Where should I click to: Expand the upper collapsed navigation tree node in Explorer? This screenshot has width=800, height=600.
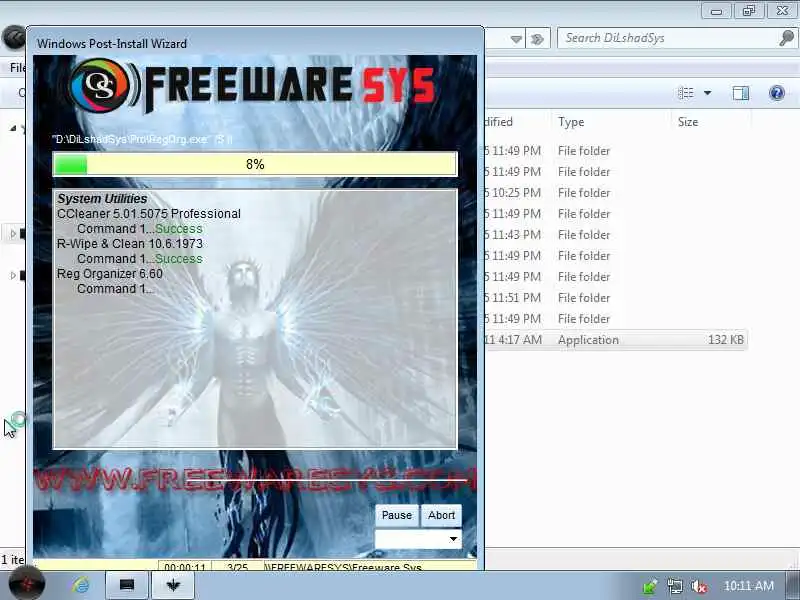[13, 234]
